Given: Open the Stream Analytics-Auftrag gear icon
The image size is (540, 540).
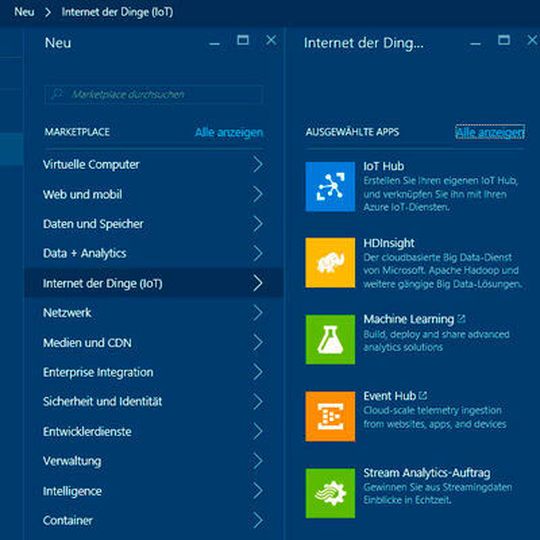Looking at the screenshot, I should (330, 493).
